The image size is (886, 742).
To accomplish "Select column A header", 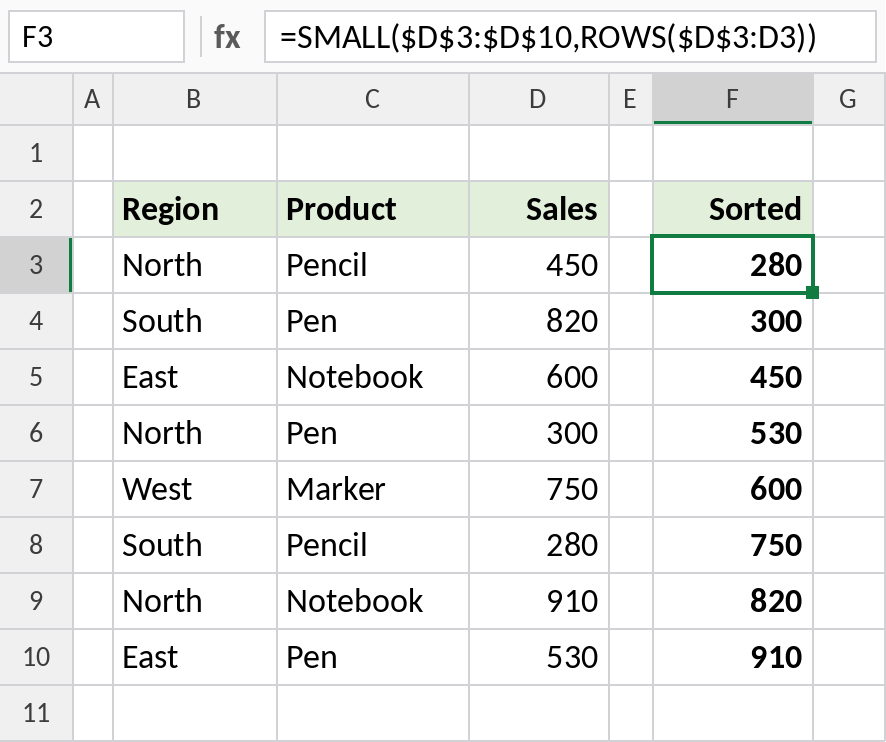I will (93, 99).
